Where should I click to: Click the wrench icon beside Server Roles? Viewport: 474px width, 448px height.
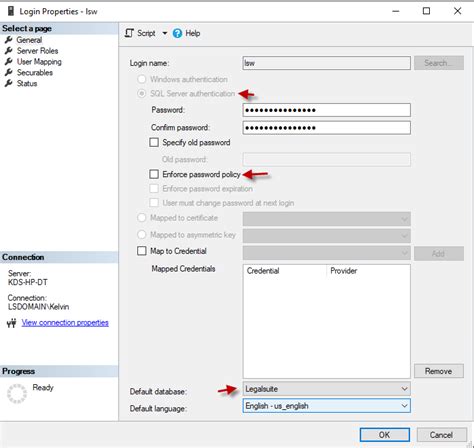coord(9,51)
